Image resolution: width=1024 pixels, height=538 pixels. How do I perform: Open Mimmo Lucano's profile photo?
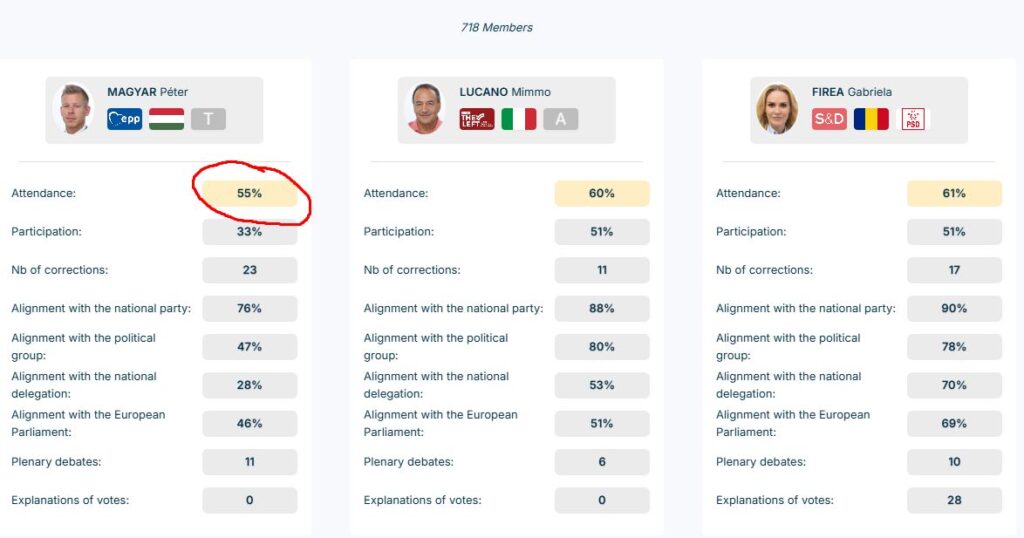(x=425, y=109)
